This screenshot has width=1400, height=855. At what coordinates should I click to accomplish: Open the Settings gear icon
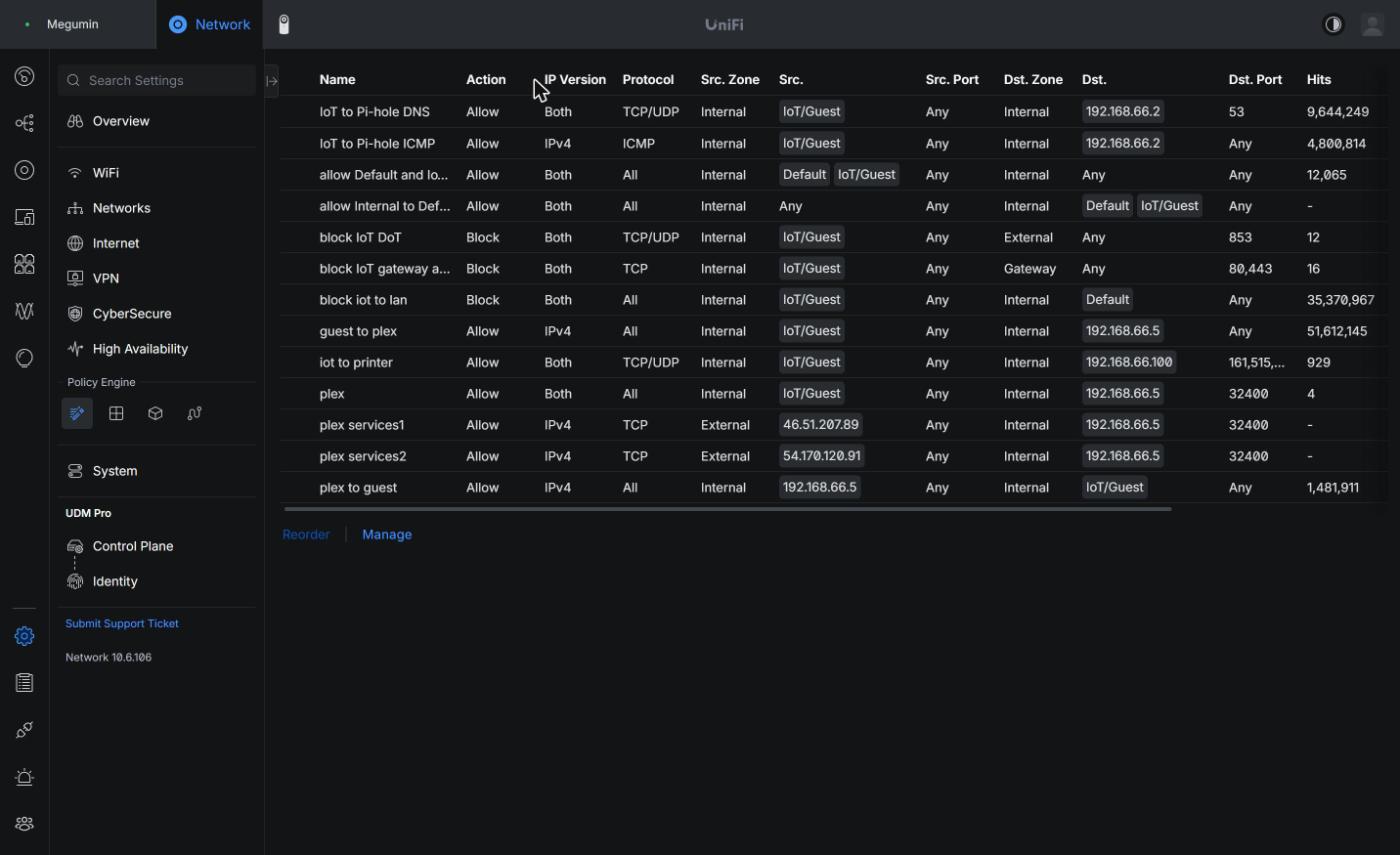[x=24, y=636]
